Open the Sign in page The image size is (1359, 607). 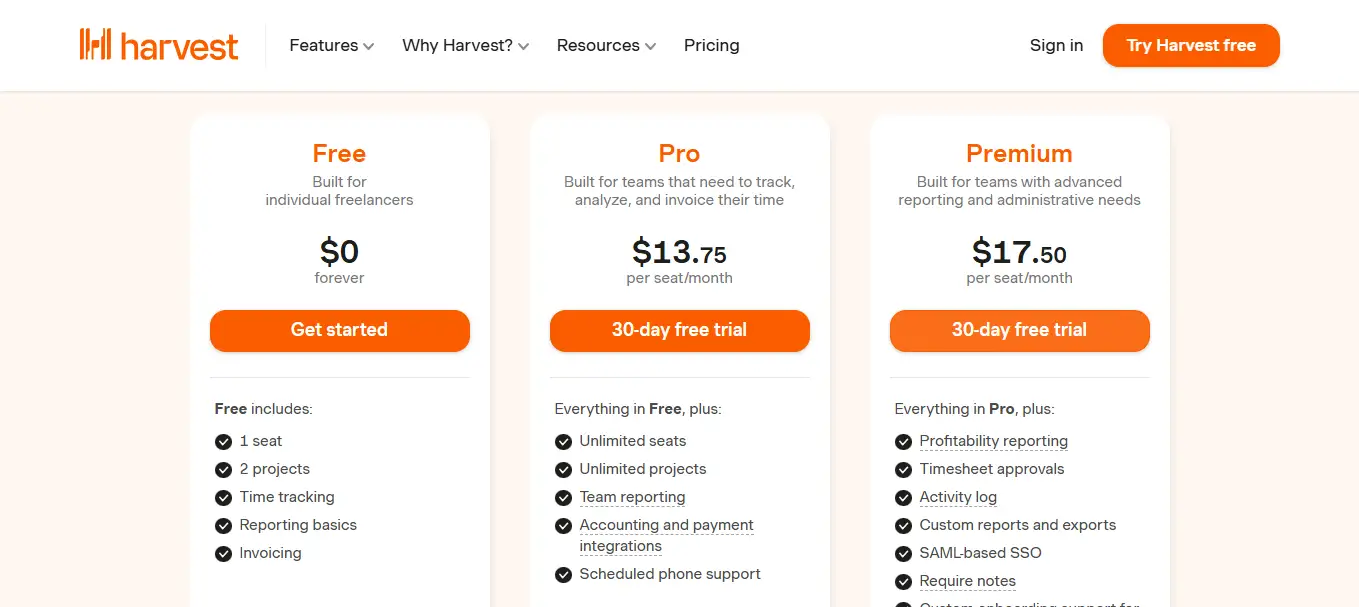[1056, 45]
